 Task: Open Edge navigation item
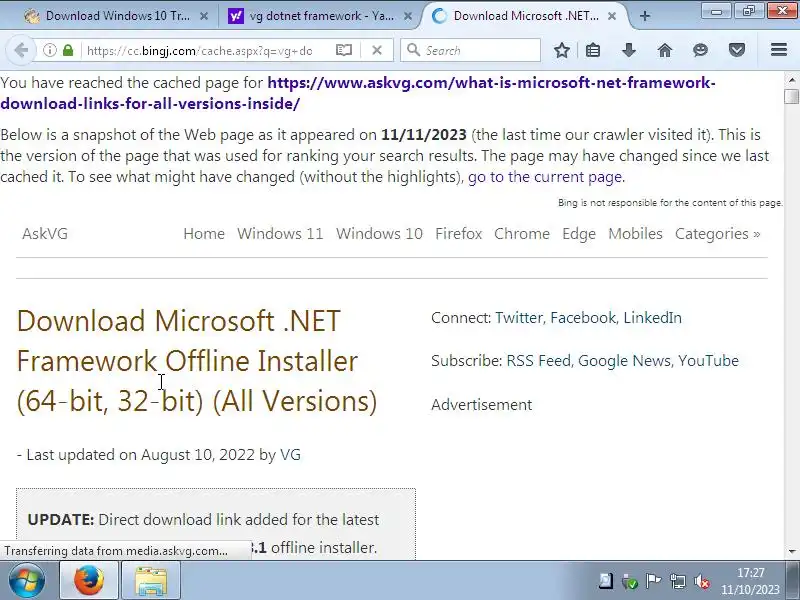point(579,234)
